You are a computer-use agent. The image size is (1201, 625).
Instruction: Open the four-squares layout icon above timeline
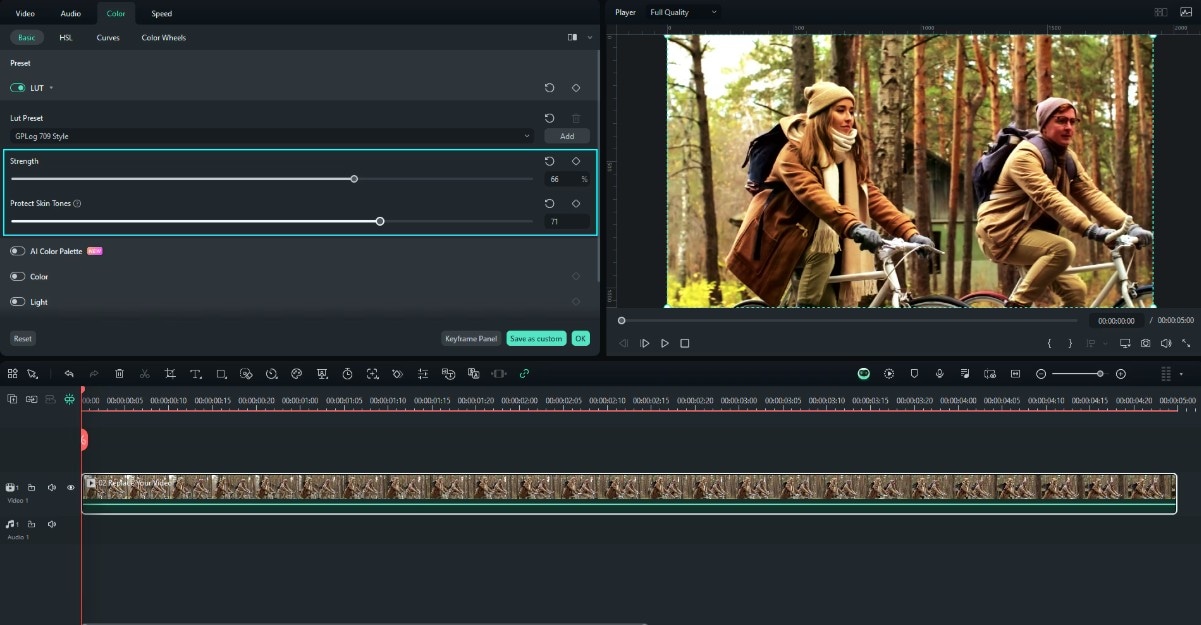tap(12, 373)
